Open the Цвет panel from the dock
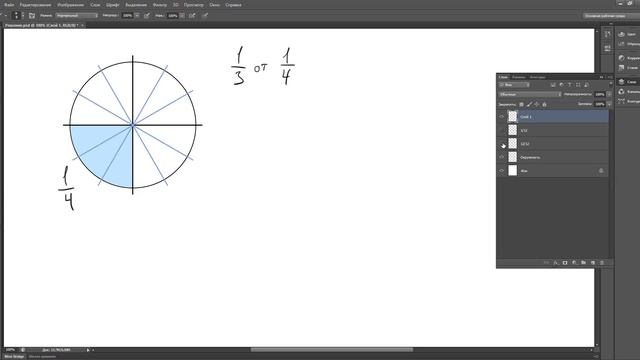 pyautogui.click(x=628, y=34)
